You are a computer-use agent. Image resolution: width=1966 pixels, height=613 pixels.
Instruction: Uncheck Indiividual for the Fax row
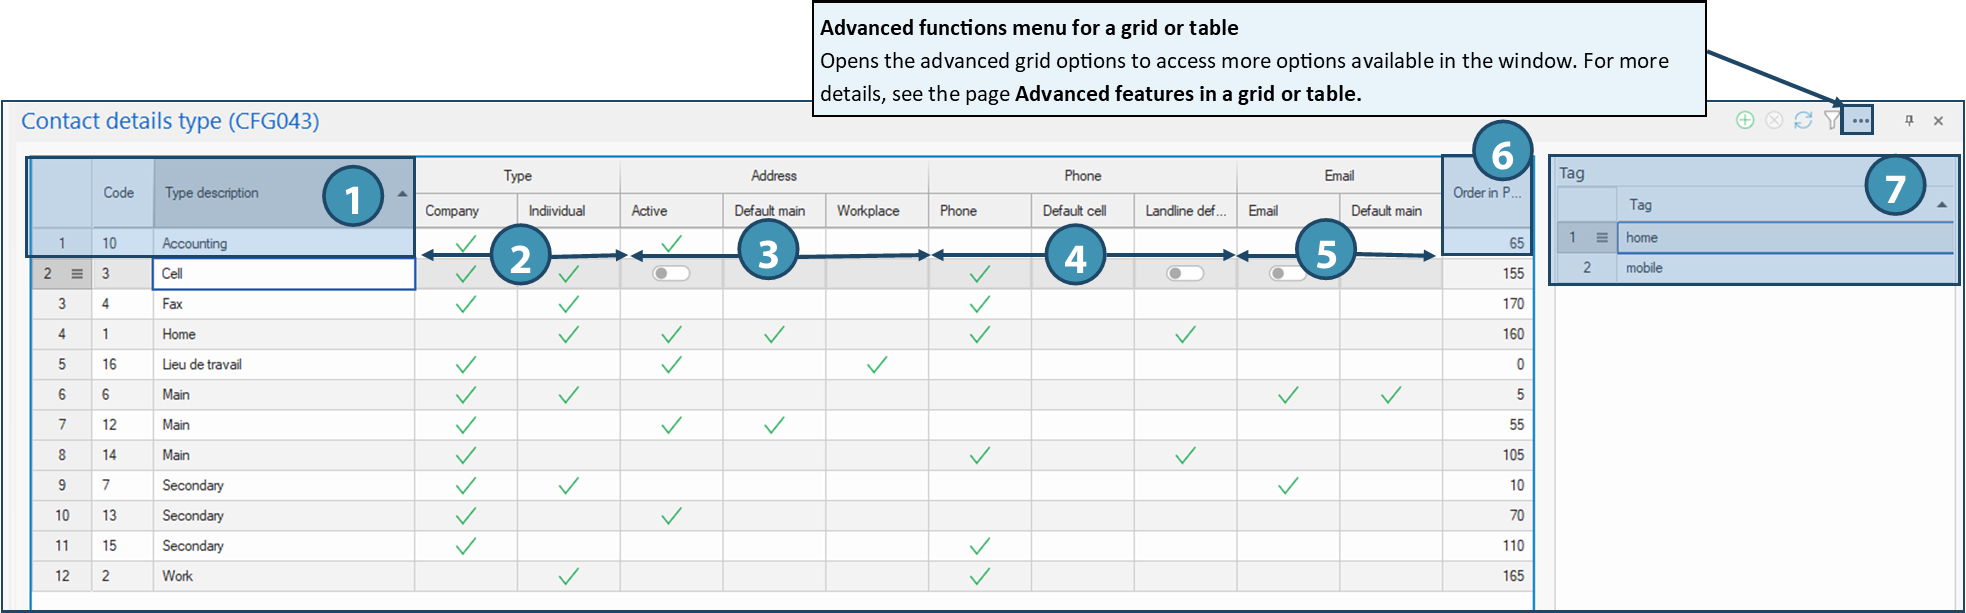[568, 304]
